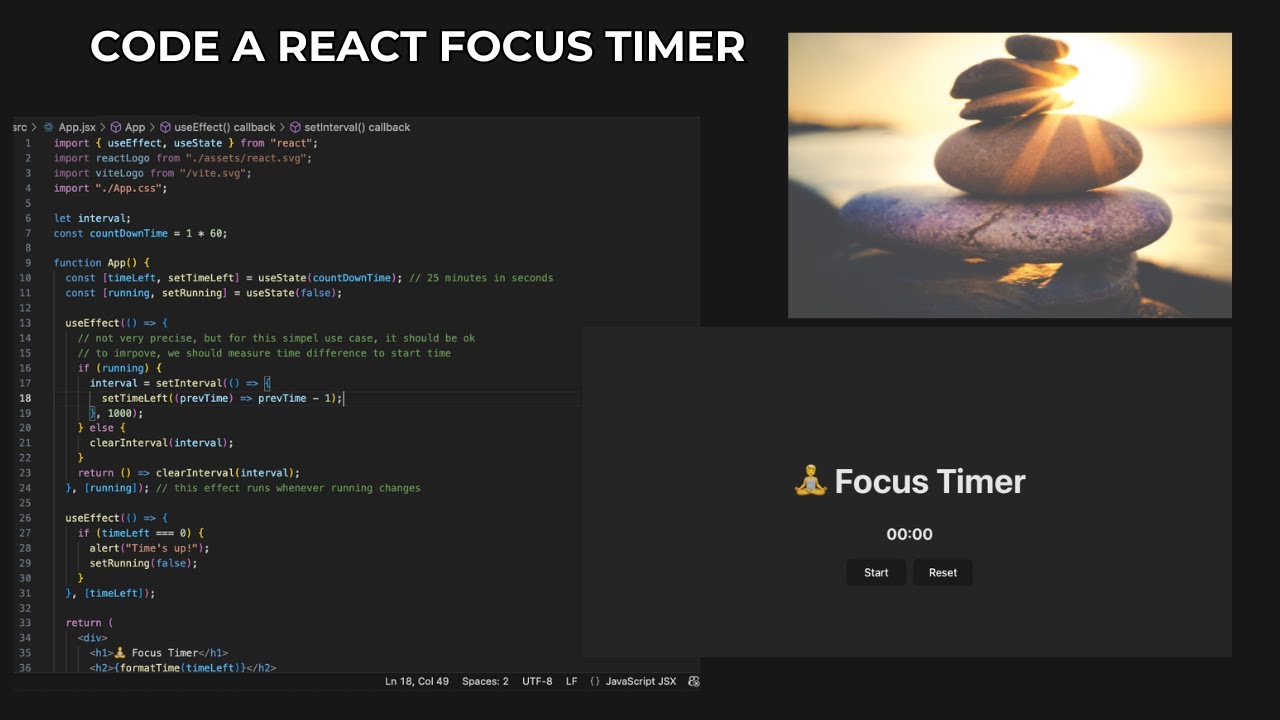Click the 'CODE A REACT FOCUS TIMER' title
Viewport: 1280px width, 720px height.
click(418, 47)
